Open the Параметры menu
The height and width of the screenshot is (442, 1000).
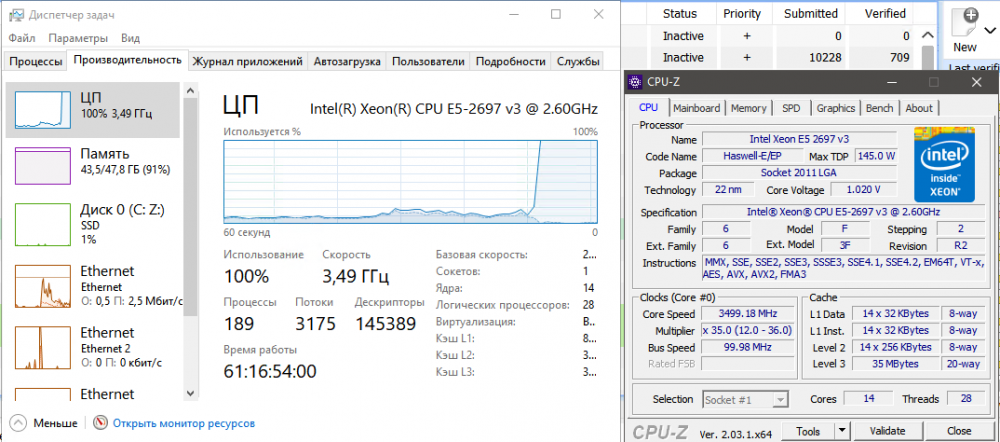point(78,38)
